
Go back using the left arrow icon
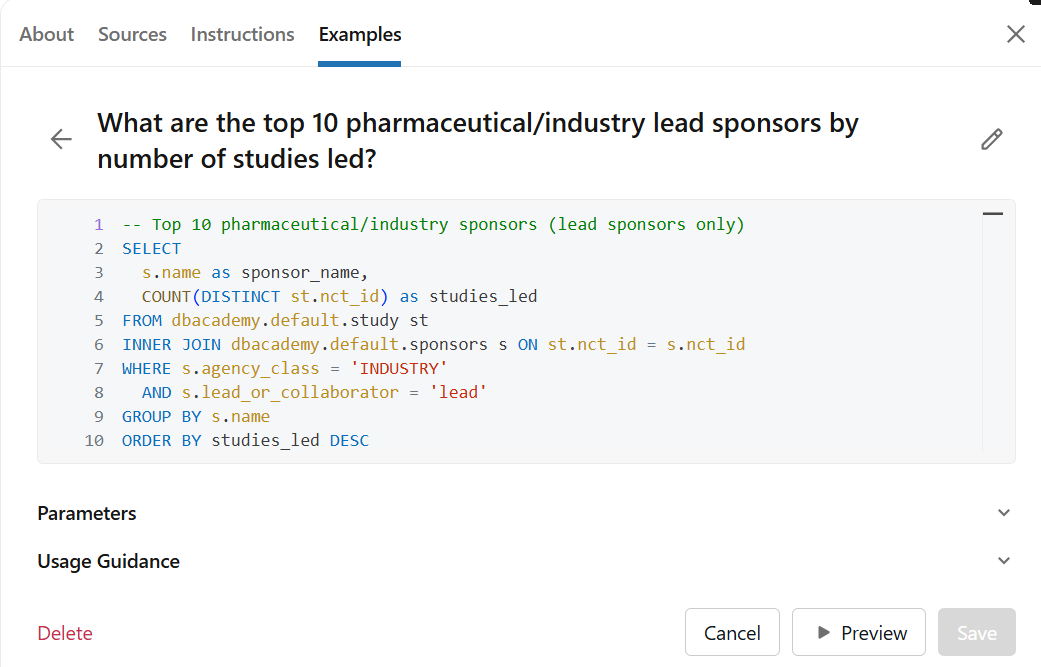pyautogui.click(x=61, y=139)
